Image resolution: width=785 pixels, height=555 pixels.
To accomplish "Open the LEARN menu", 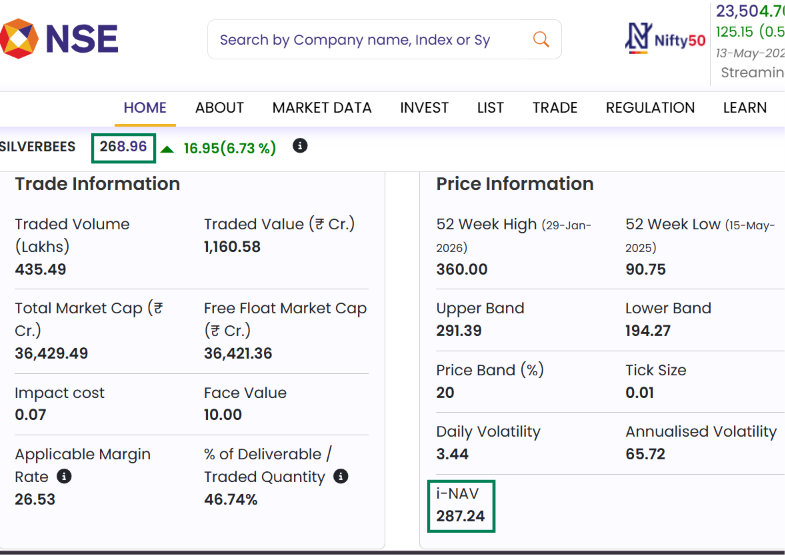I will coord(744,108).
